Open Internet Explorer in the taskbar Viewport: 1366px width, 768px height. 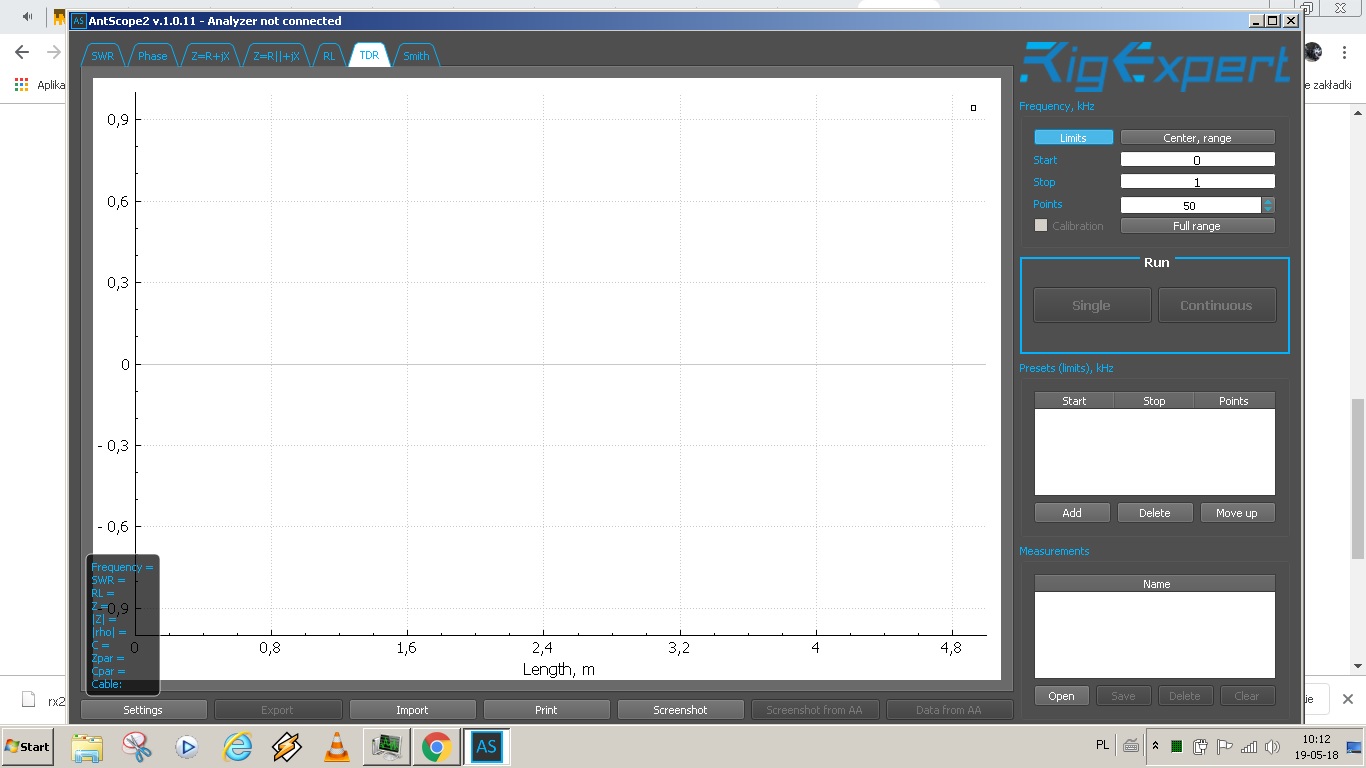[x=237, y=747]
